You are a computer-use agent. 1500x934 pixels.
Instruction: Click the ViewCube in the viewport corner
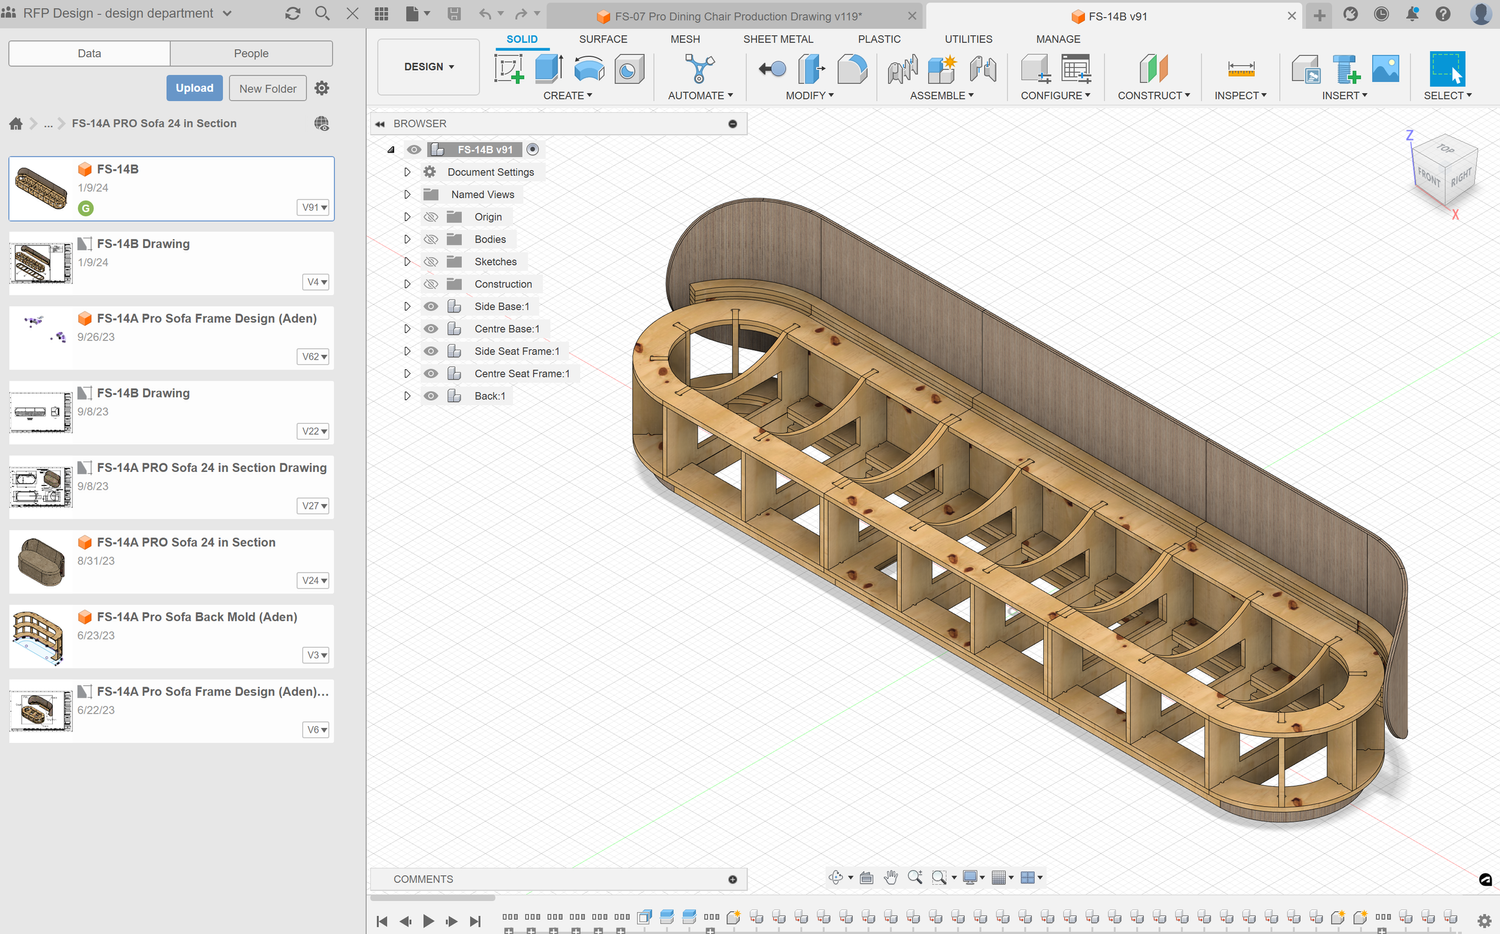pos(1444,170)
